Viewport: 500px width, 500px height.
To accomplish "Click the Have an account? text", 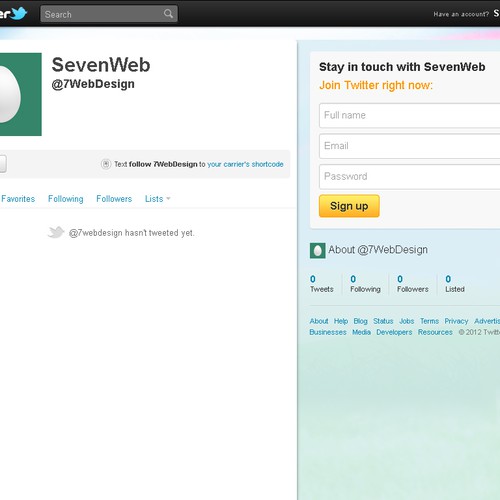I will (461, 14).
